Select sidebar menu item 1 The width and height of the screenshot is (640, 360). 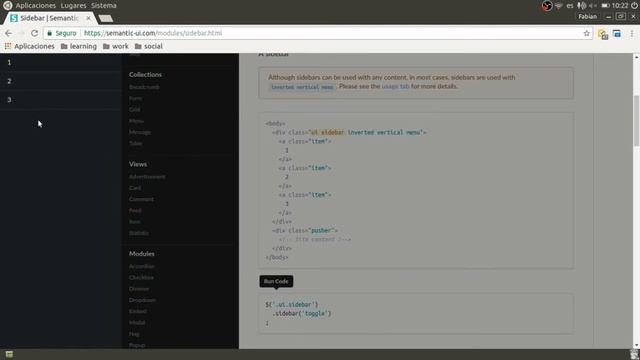click(x=61, y=62)
